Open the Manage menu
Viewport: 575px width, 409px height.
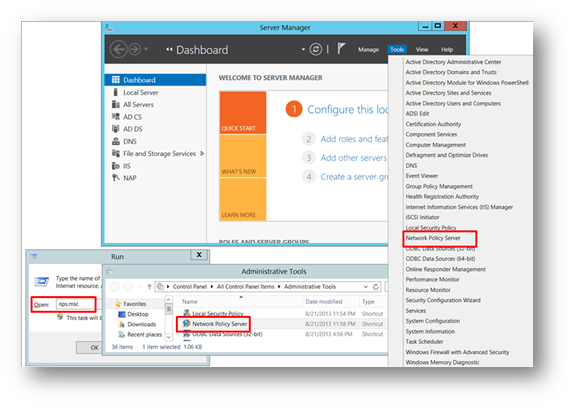(368, 50)
